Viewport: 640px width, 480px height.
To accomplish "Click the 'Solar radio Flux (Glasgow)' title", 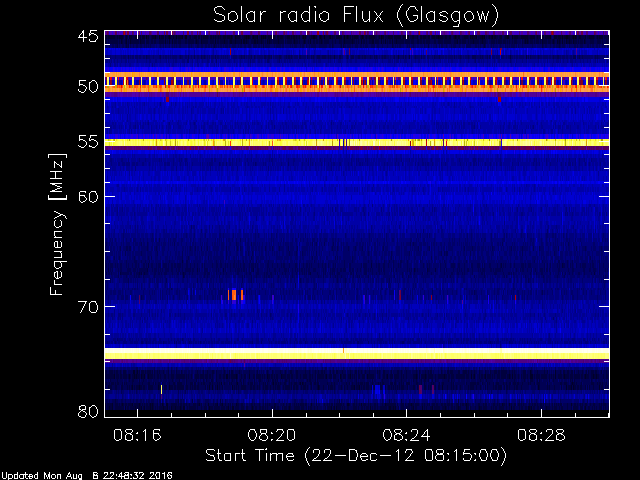I will [356, 16].
